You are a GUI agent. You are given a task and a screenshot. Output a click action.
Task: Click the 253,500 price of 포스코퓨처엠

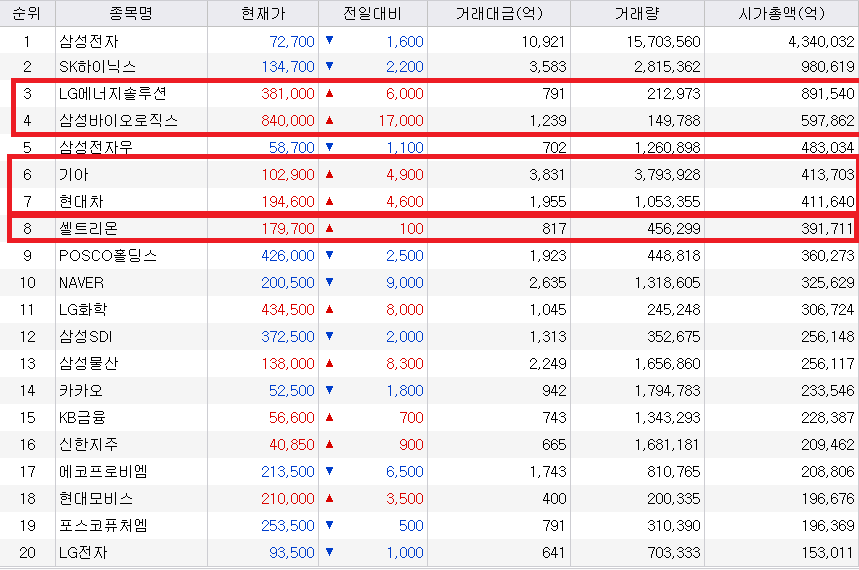(x=288, y=526)
